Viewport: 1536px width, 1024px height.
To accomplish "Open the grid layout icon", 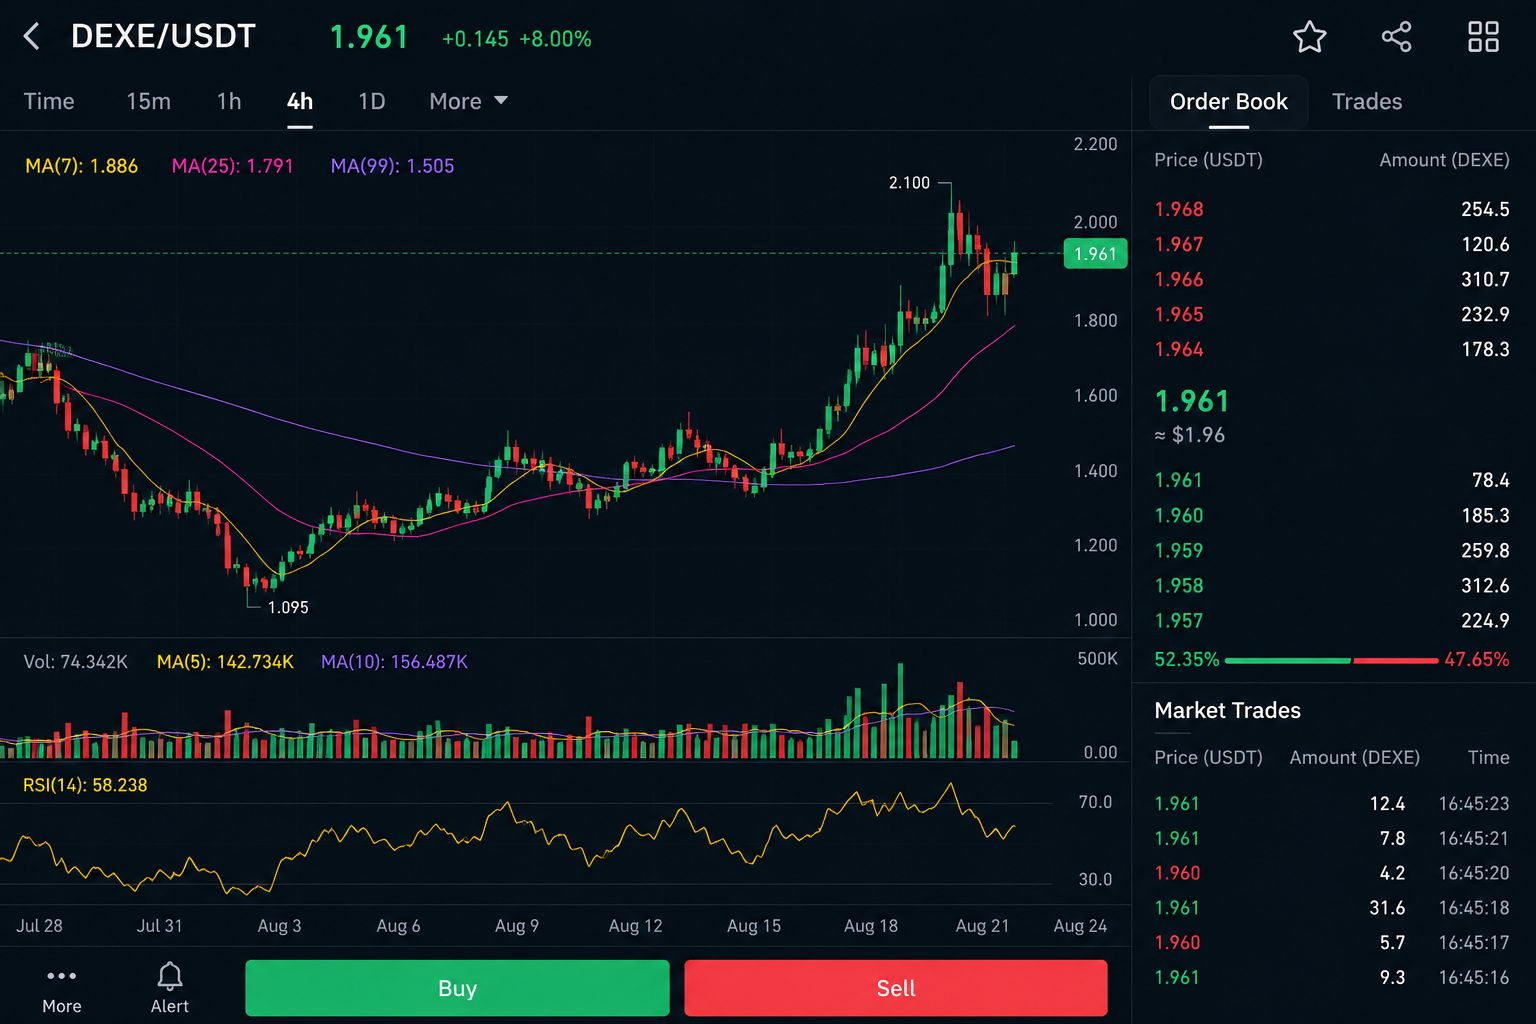I will tap(1483, 37).
